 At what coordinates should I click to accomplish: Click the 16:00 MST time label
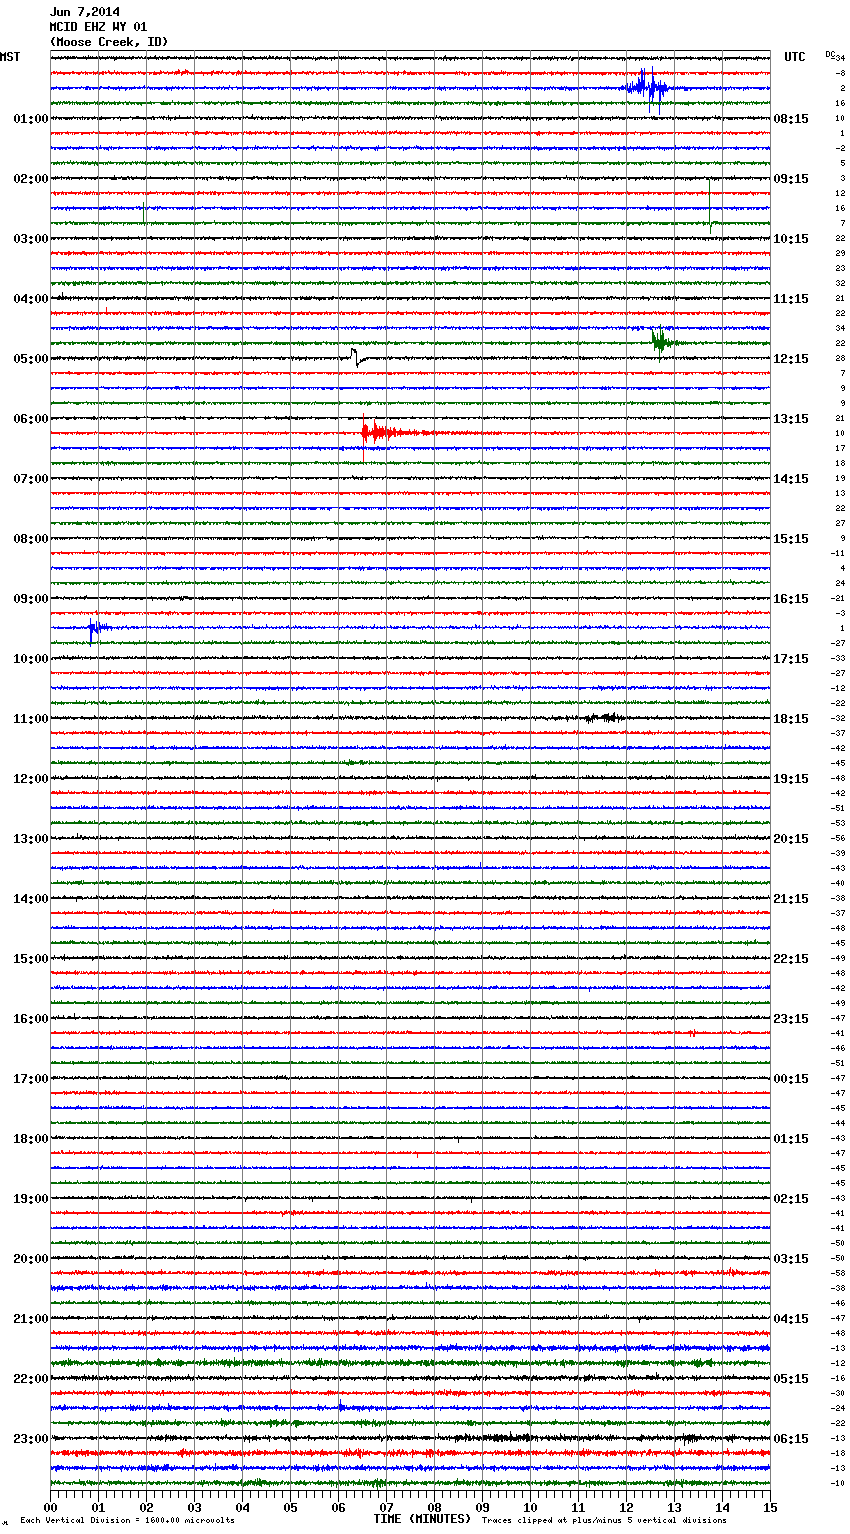point(31,1019)
